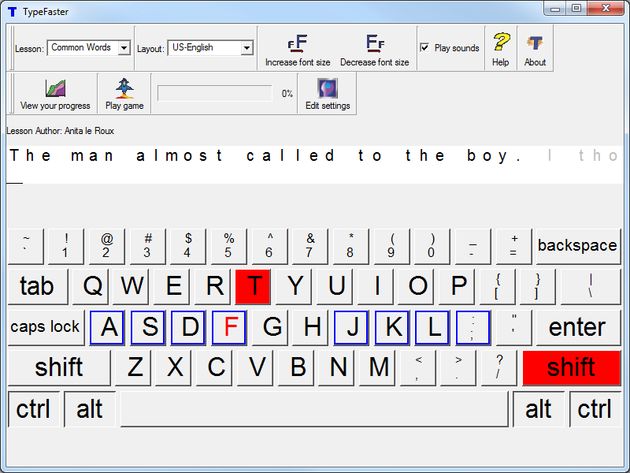Click the right ctrl key

pos(595,409)
